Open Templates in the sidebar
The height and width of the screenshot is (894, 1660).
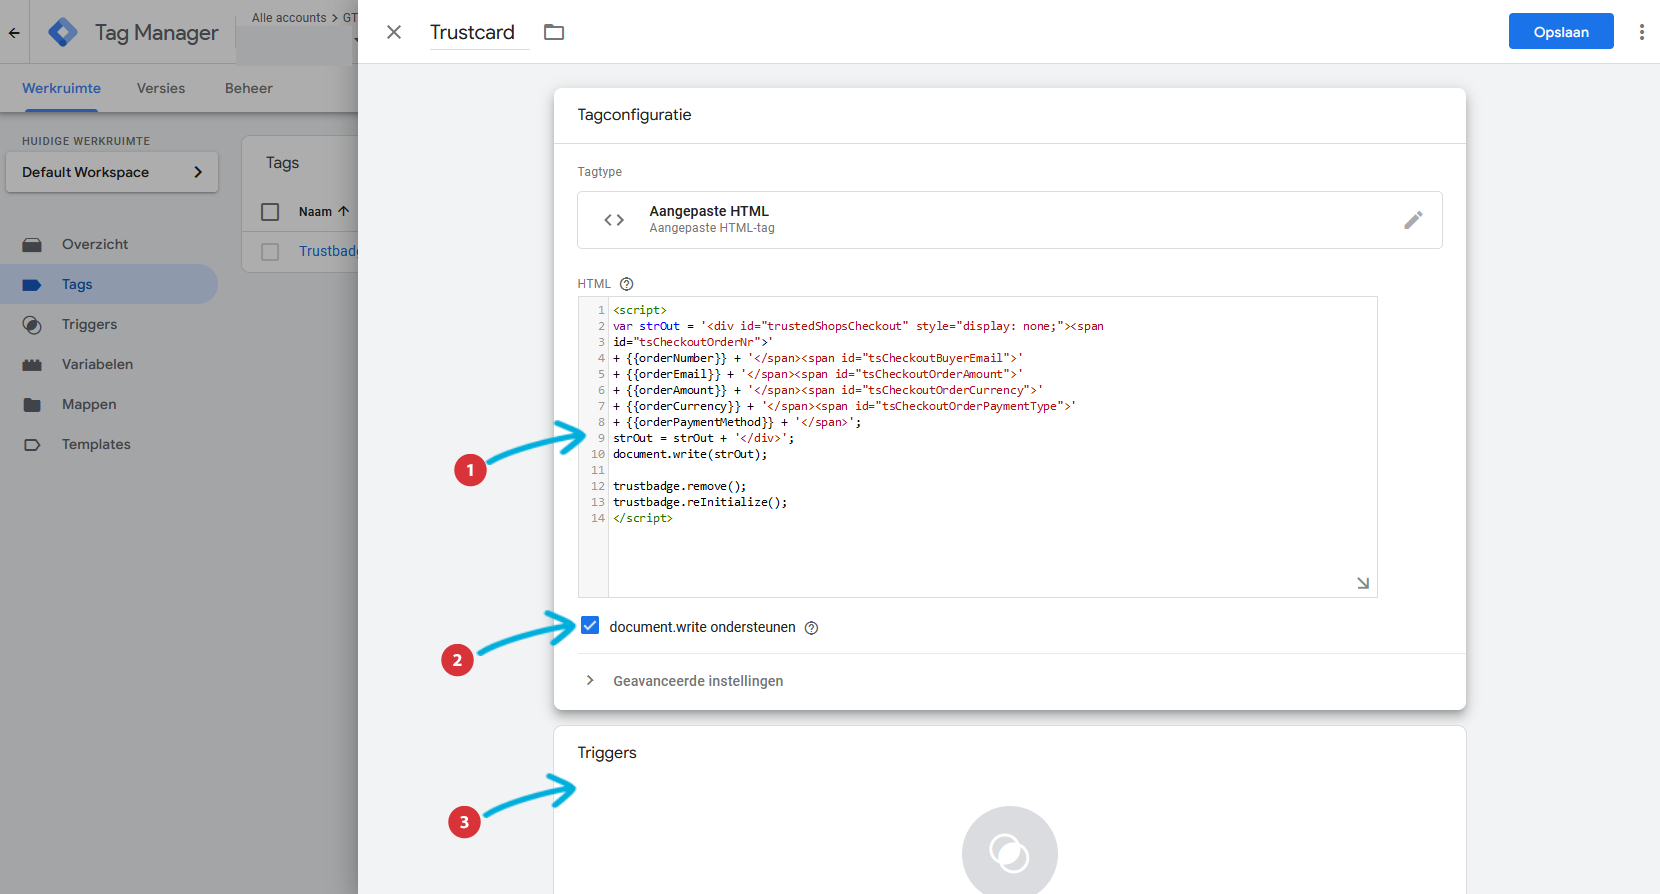109,444
